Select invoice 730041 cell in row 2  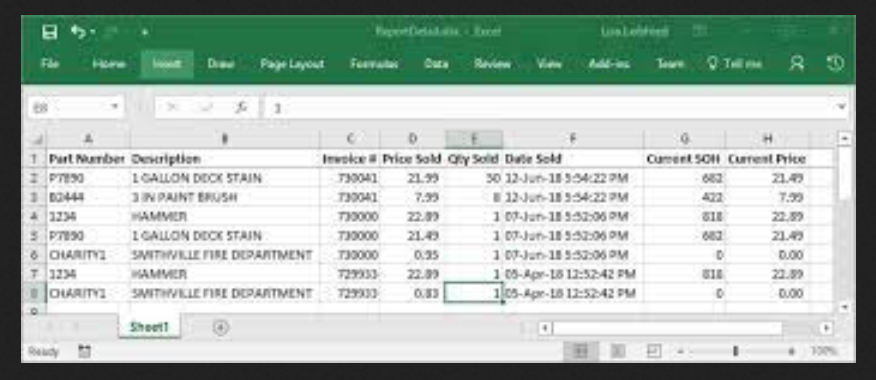tap(350, 178)
